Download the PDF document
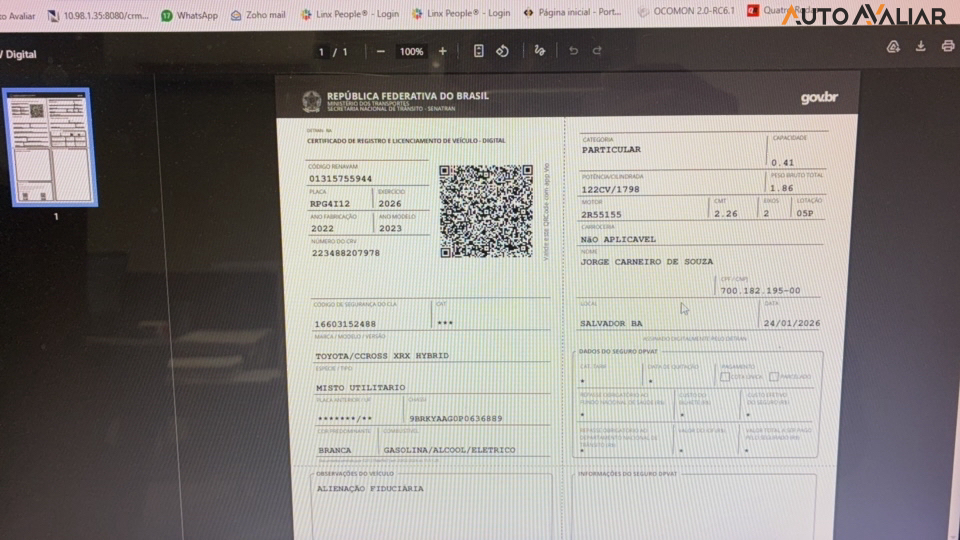 click(x=921, y=47)
